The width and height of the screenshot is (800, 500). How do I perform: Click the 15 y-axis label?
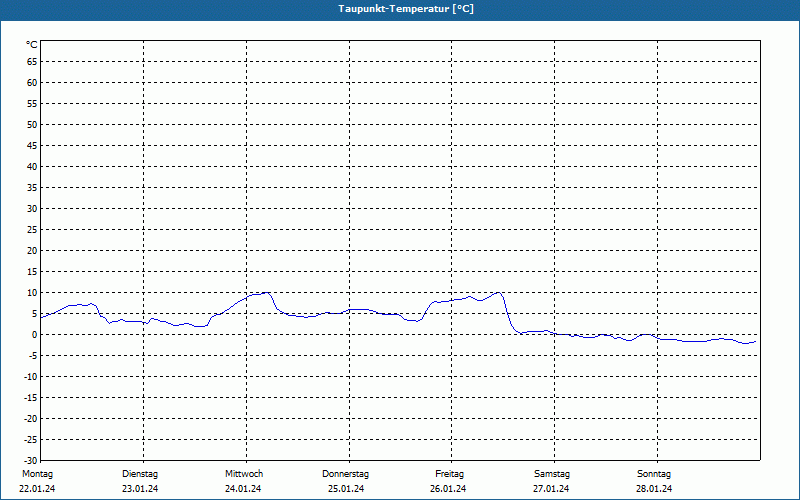(x=32, y=271)
